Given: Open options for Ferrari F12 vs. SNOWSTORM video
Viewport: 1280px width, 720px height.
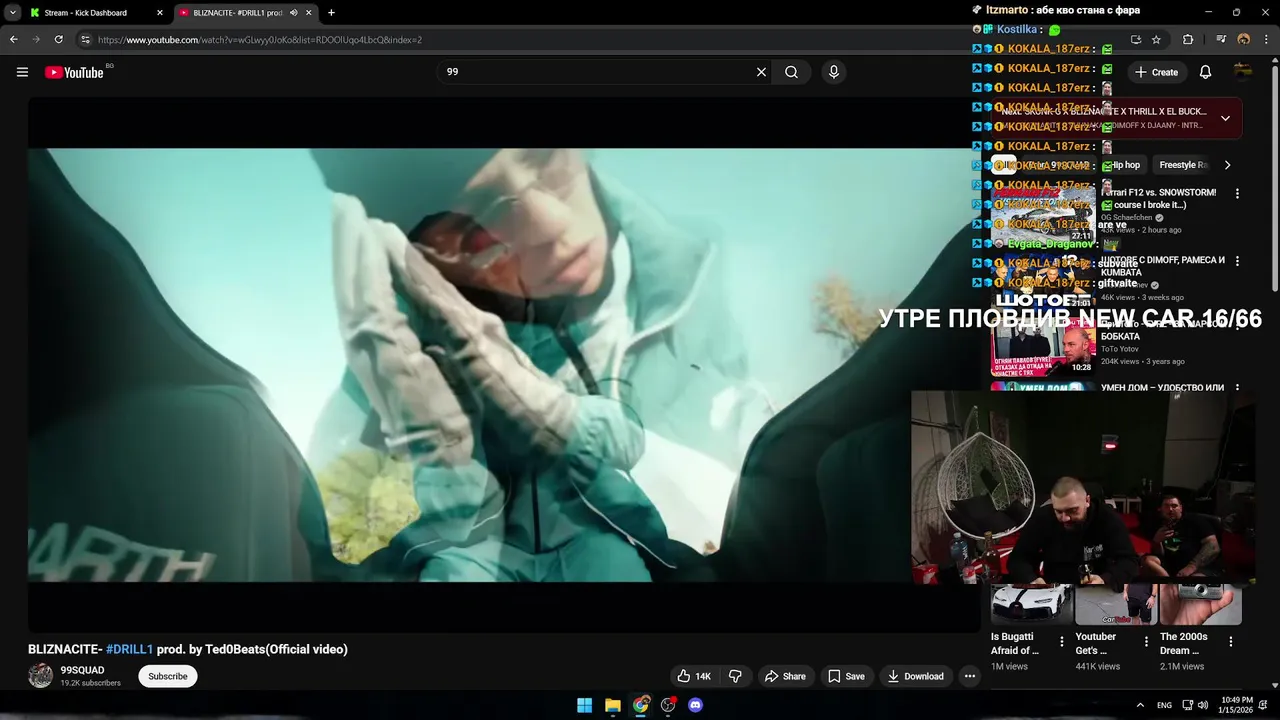Looking at the screenshot, I should point(1237,193).
